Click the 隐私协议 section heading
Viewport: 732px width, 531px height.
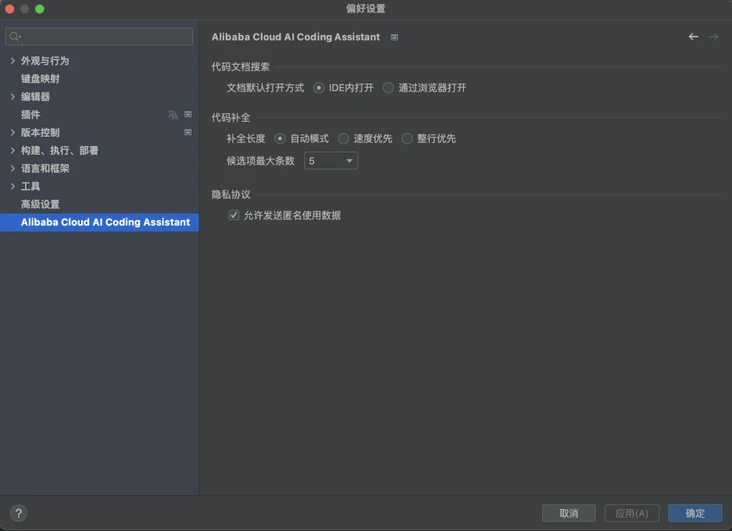point(231,194)
